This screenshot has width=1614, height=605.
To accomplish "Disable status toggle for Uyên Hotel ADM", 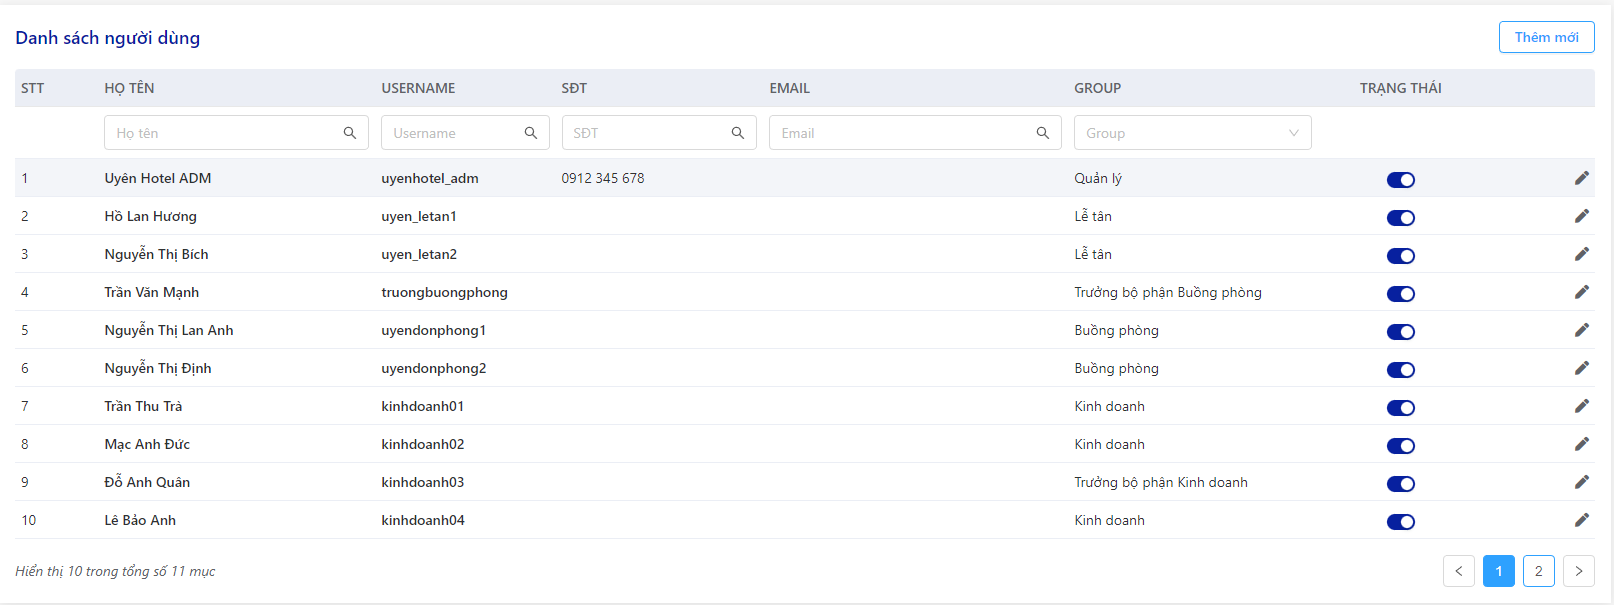I will pos(1400,180).
